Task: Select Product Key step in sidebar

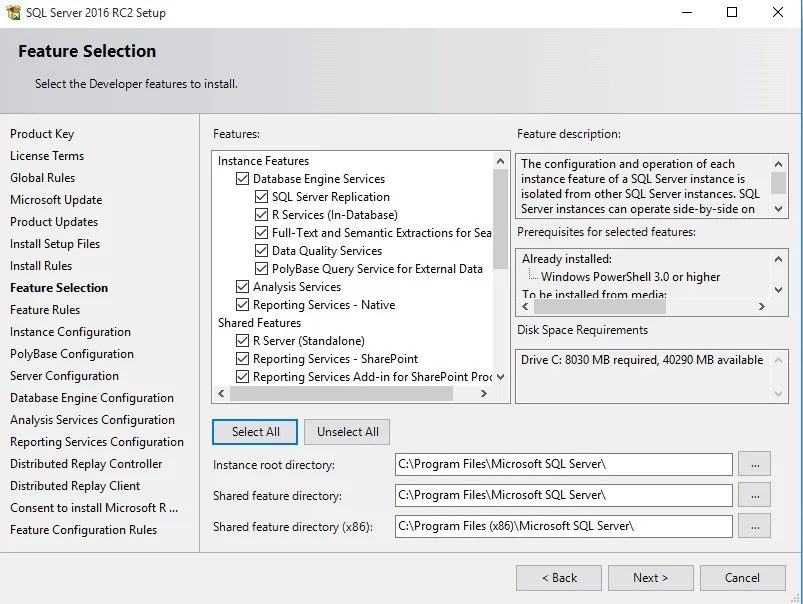Action: pos(42,133)
